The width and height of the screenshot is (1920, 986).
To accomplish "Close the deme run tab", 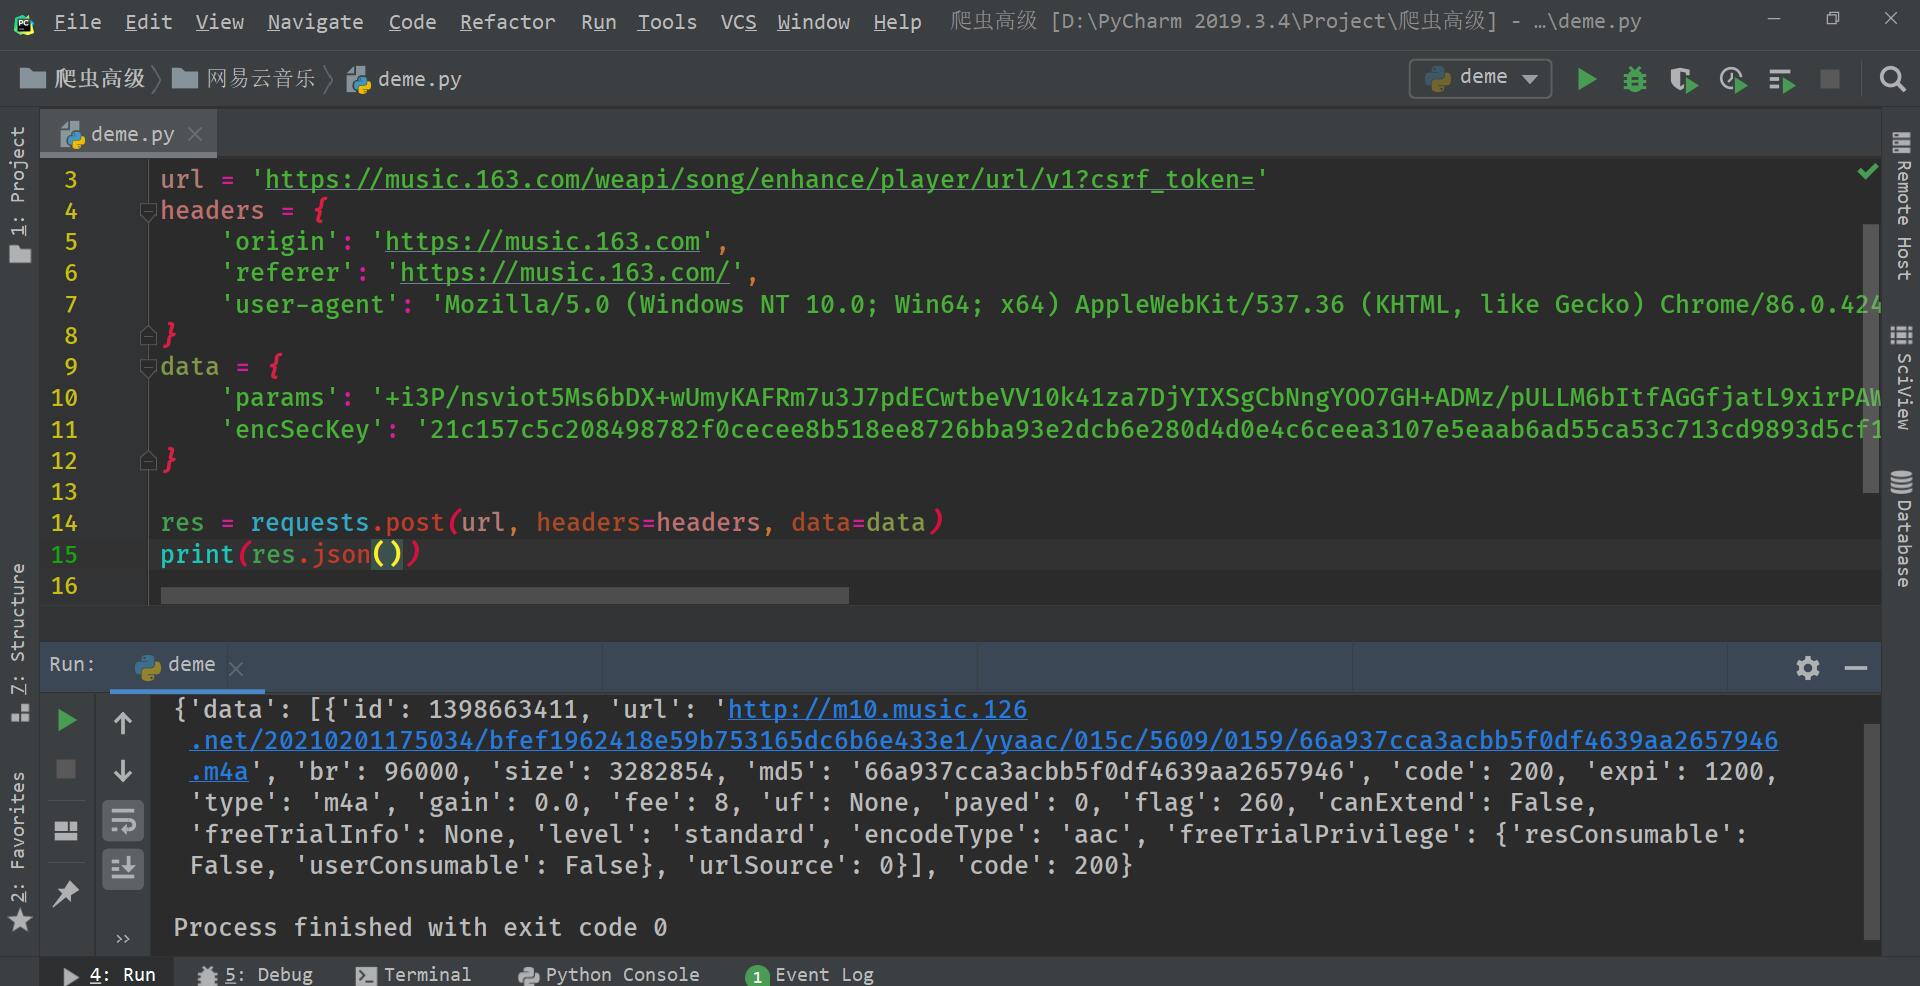I will click(x=236, y=668).
